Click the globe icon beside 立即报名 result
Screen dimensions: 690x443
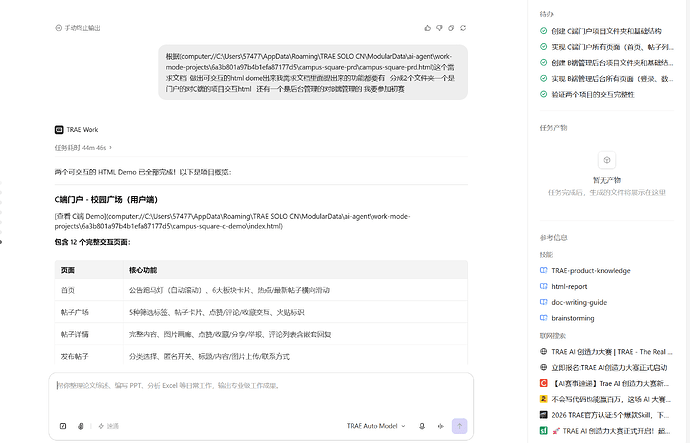click(543, 367)
